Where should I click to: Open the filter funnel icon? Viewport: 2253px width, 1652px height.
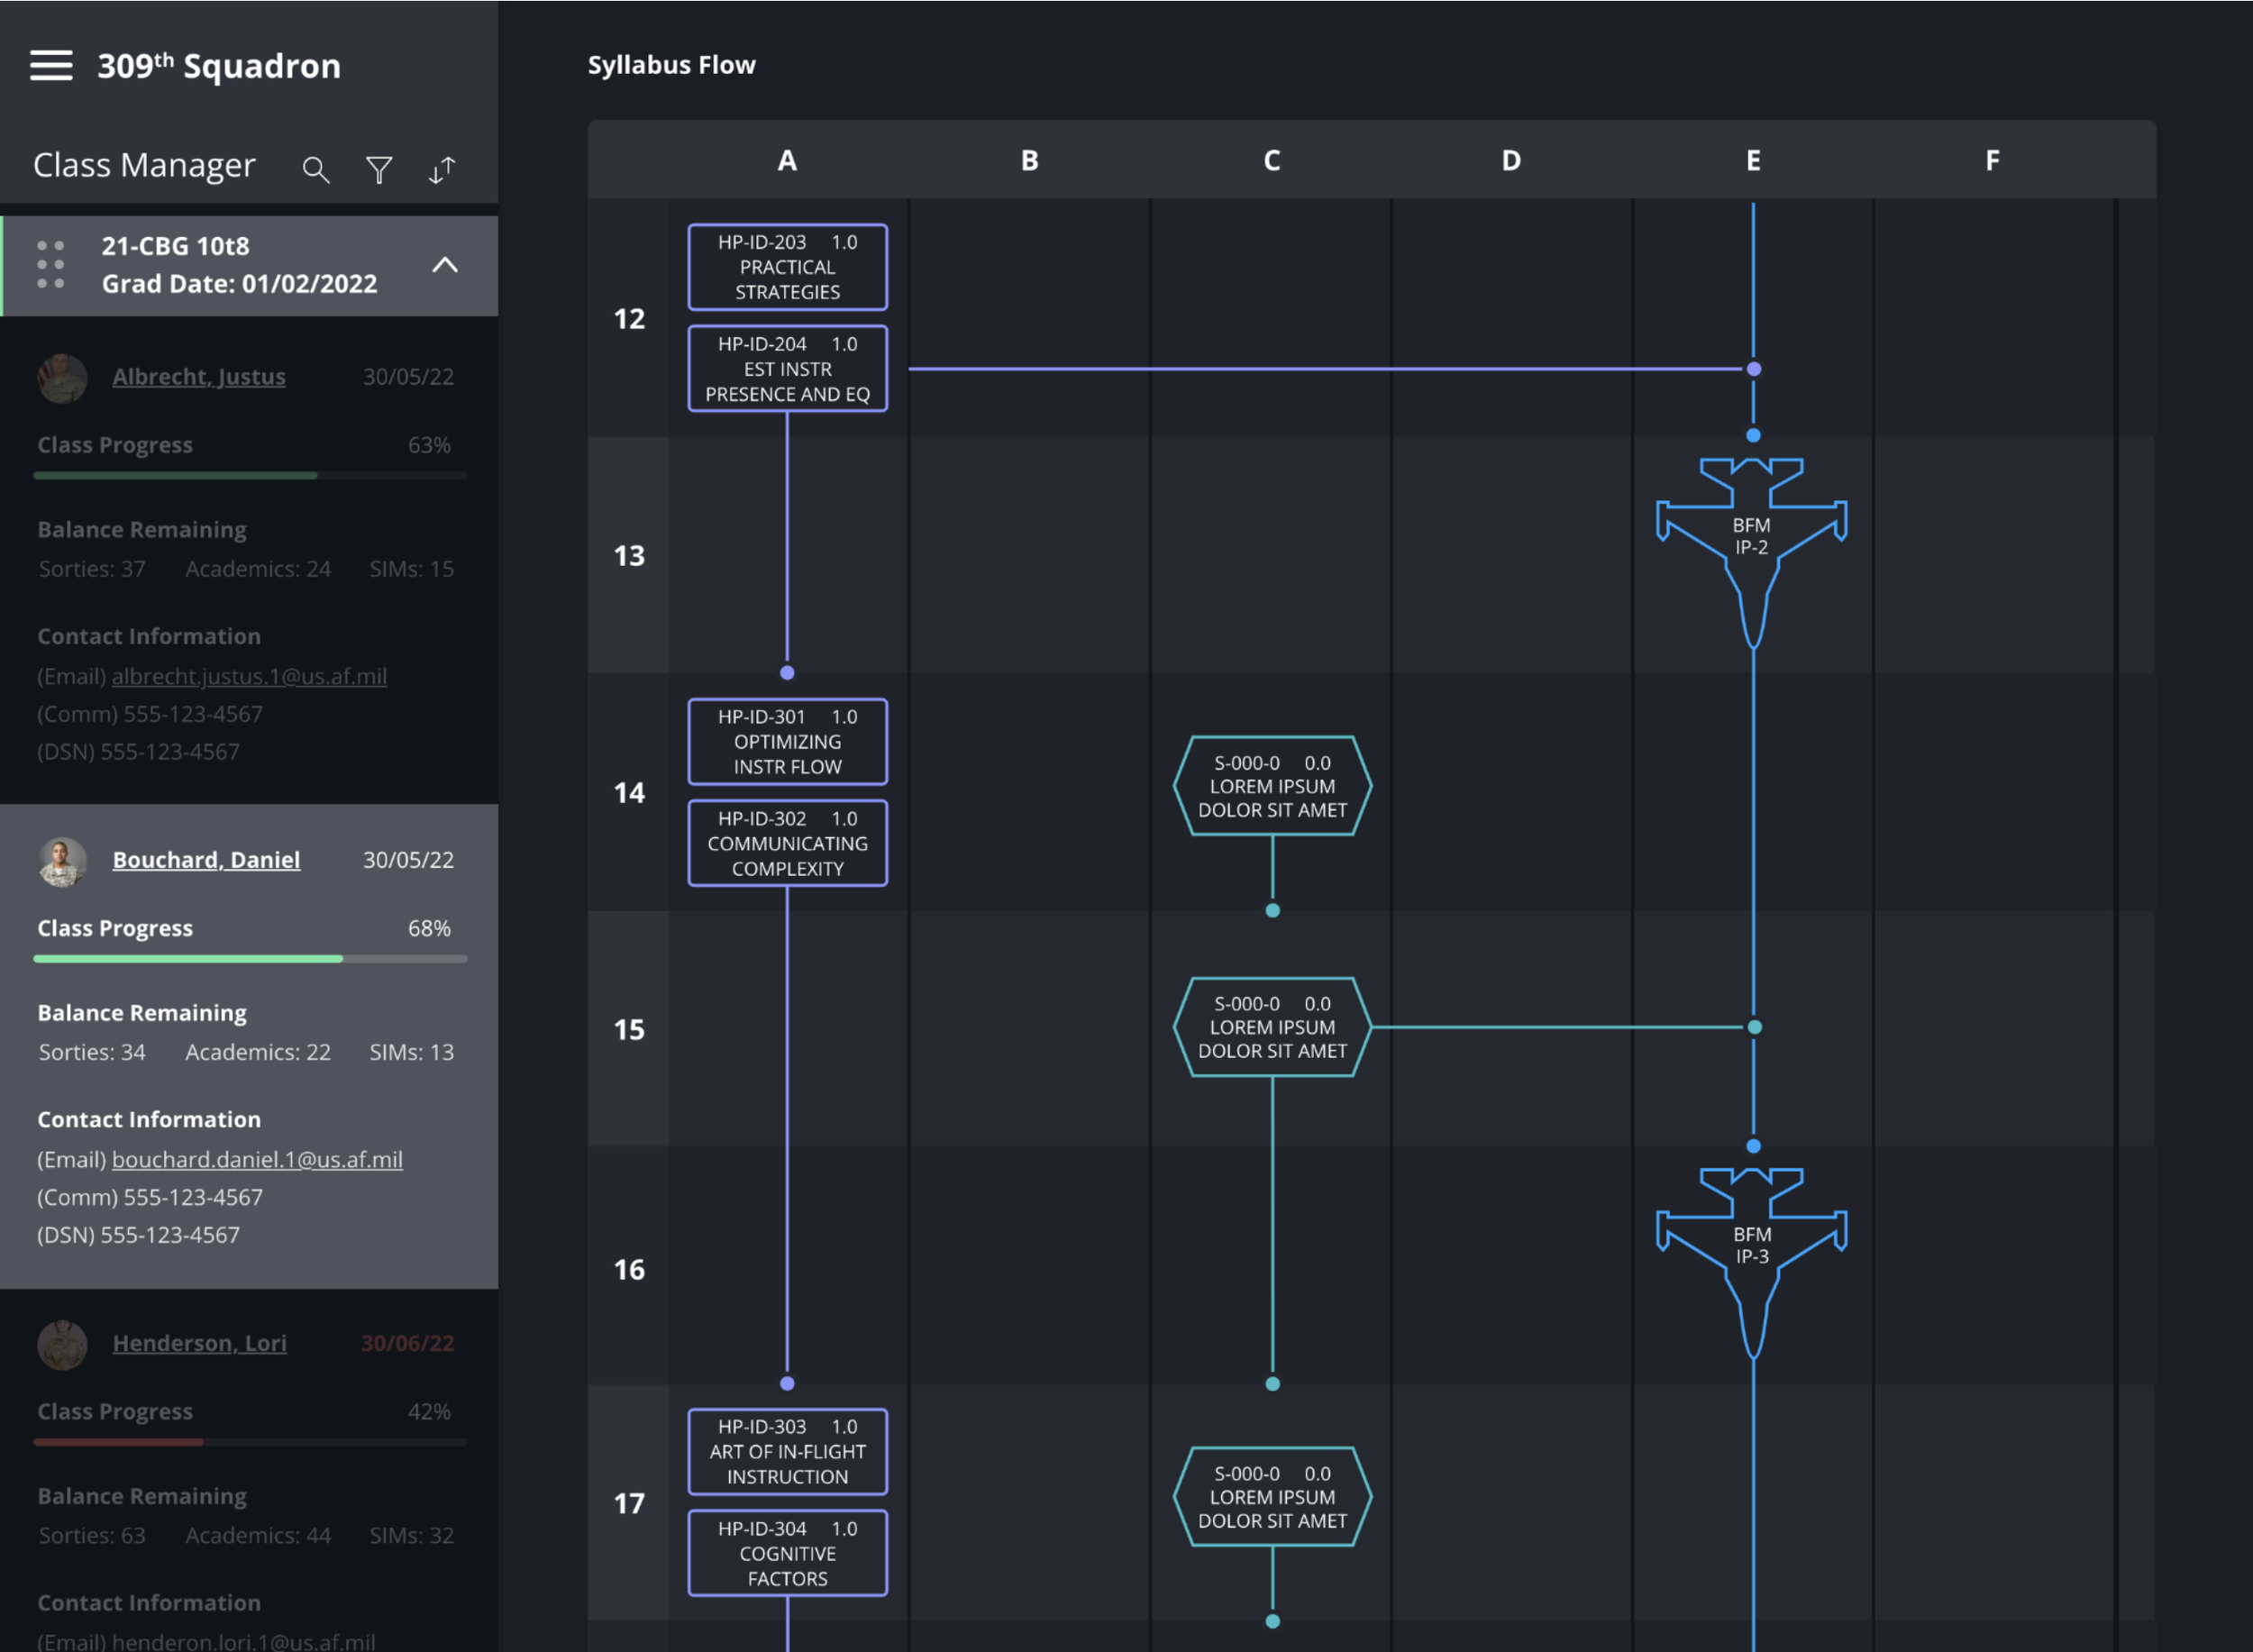pyautogui.click(x=379, y=170)
